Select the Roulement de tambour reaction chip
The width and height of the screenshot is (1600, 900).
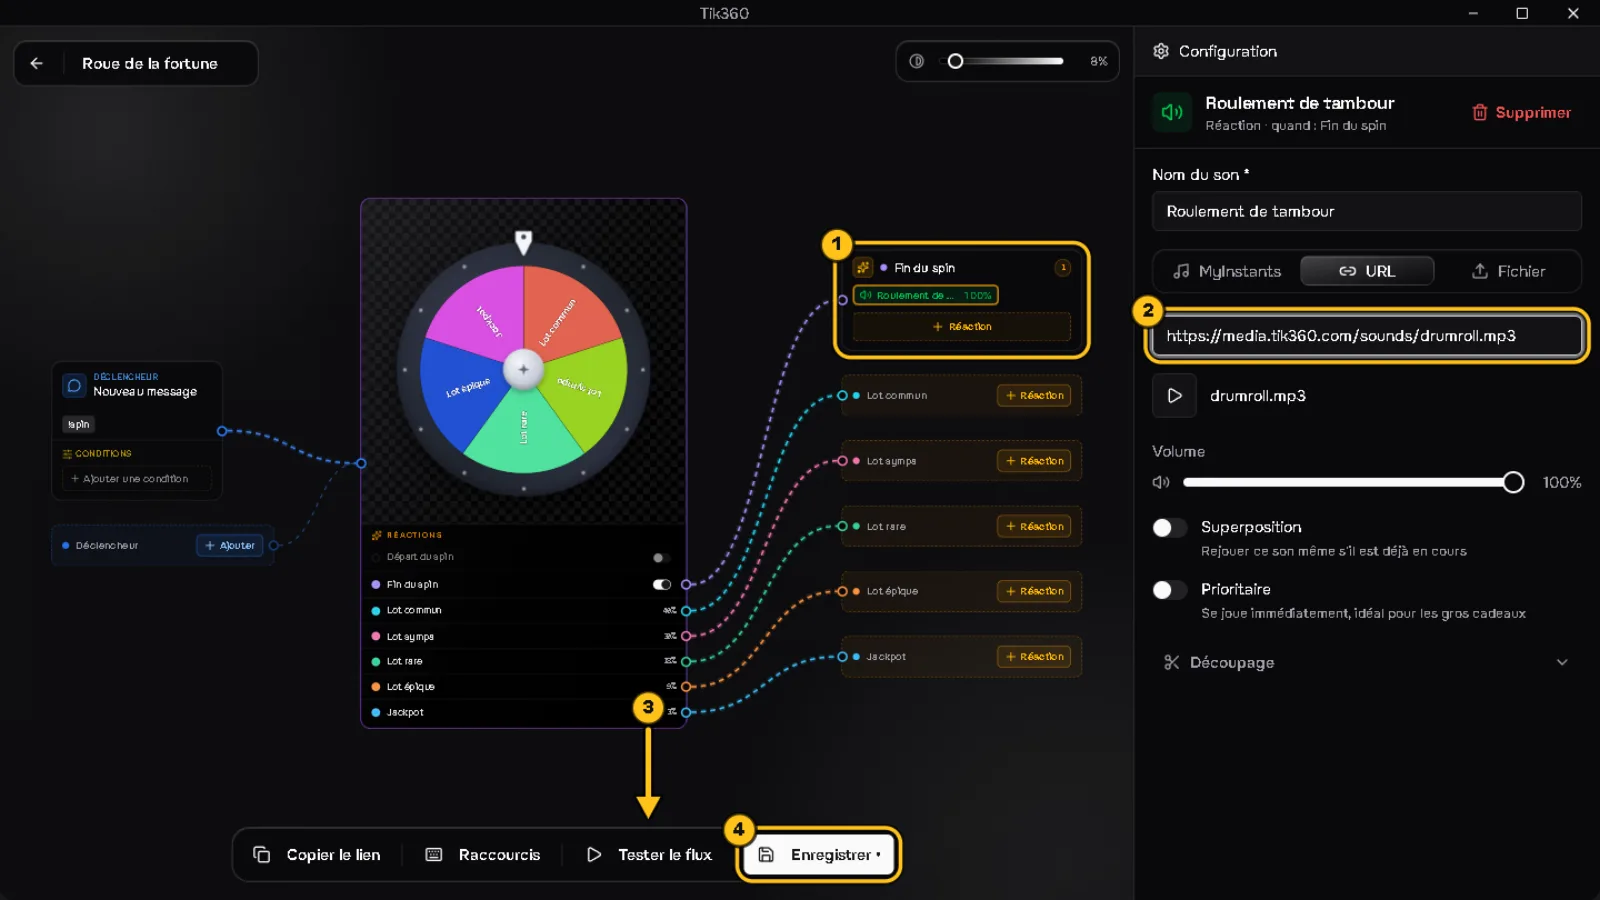[x=925, y=295]
